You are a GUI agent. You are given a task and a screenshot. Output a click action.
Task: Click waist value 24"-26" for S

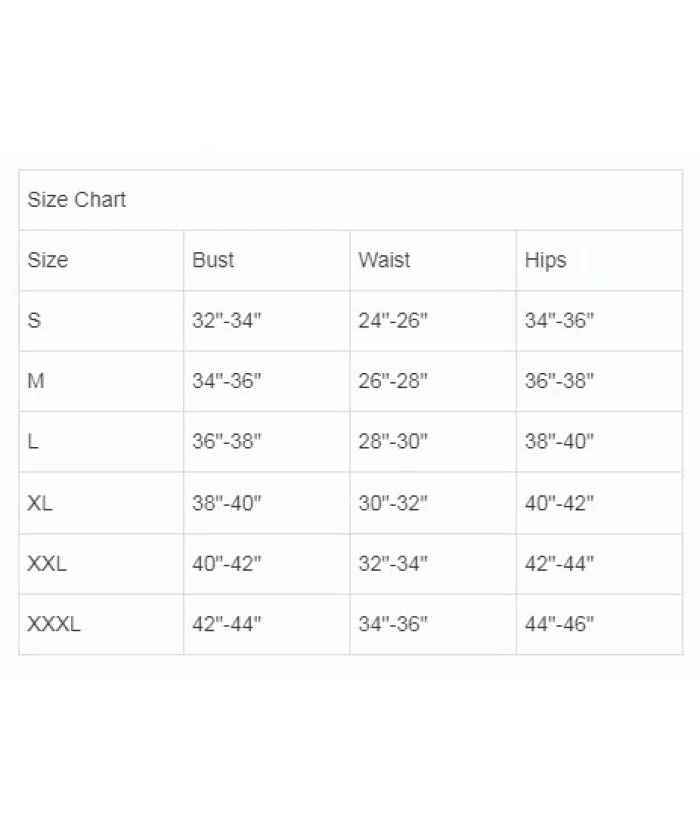tap(393, 321)
